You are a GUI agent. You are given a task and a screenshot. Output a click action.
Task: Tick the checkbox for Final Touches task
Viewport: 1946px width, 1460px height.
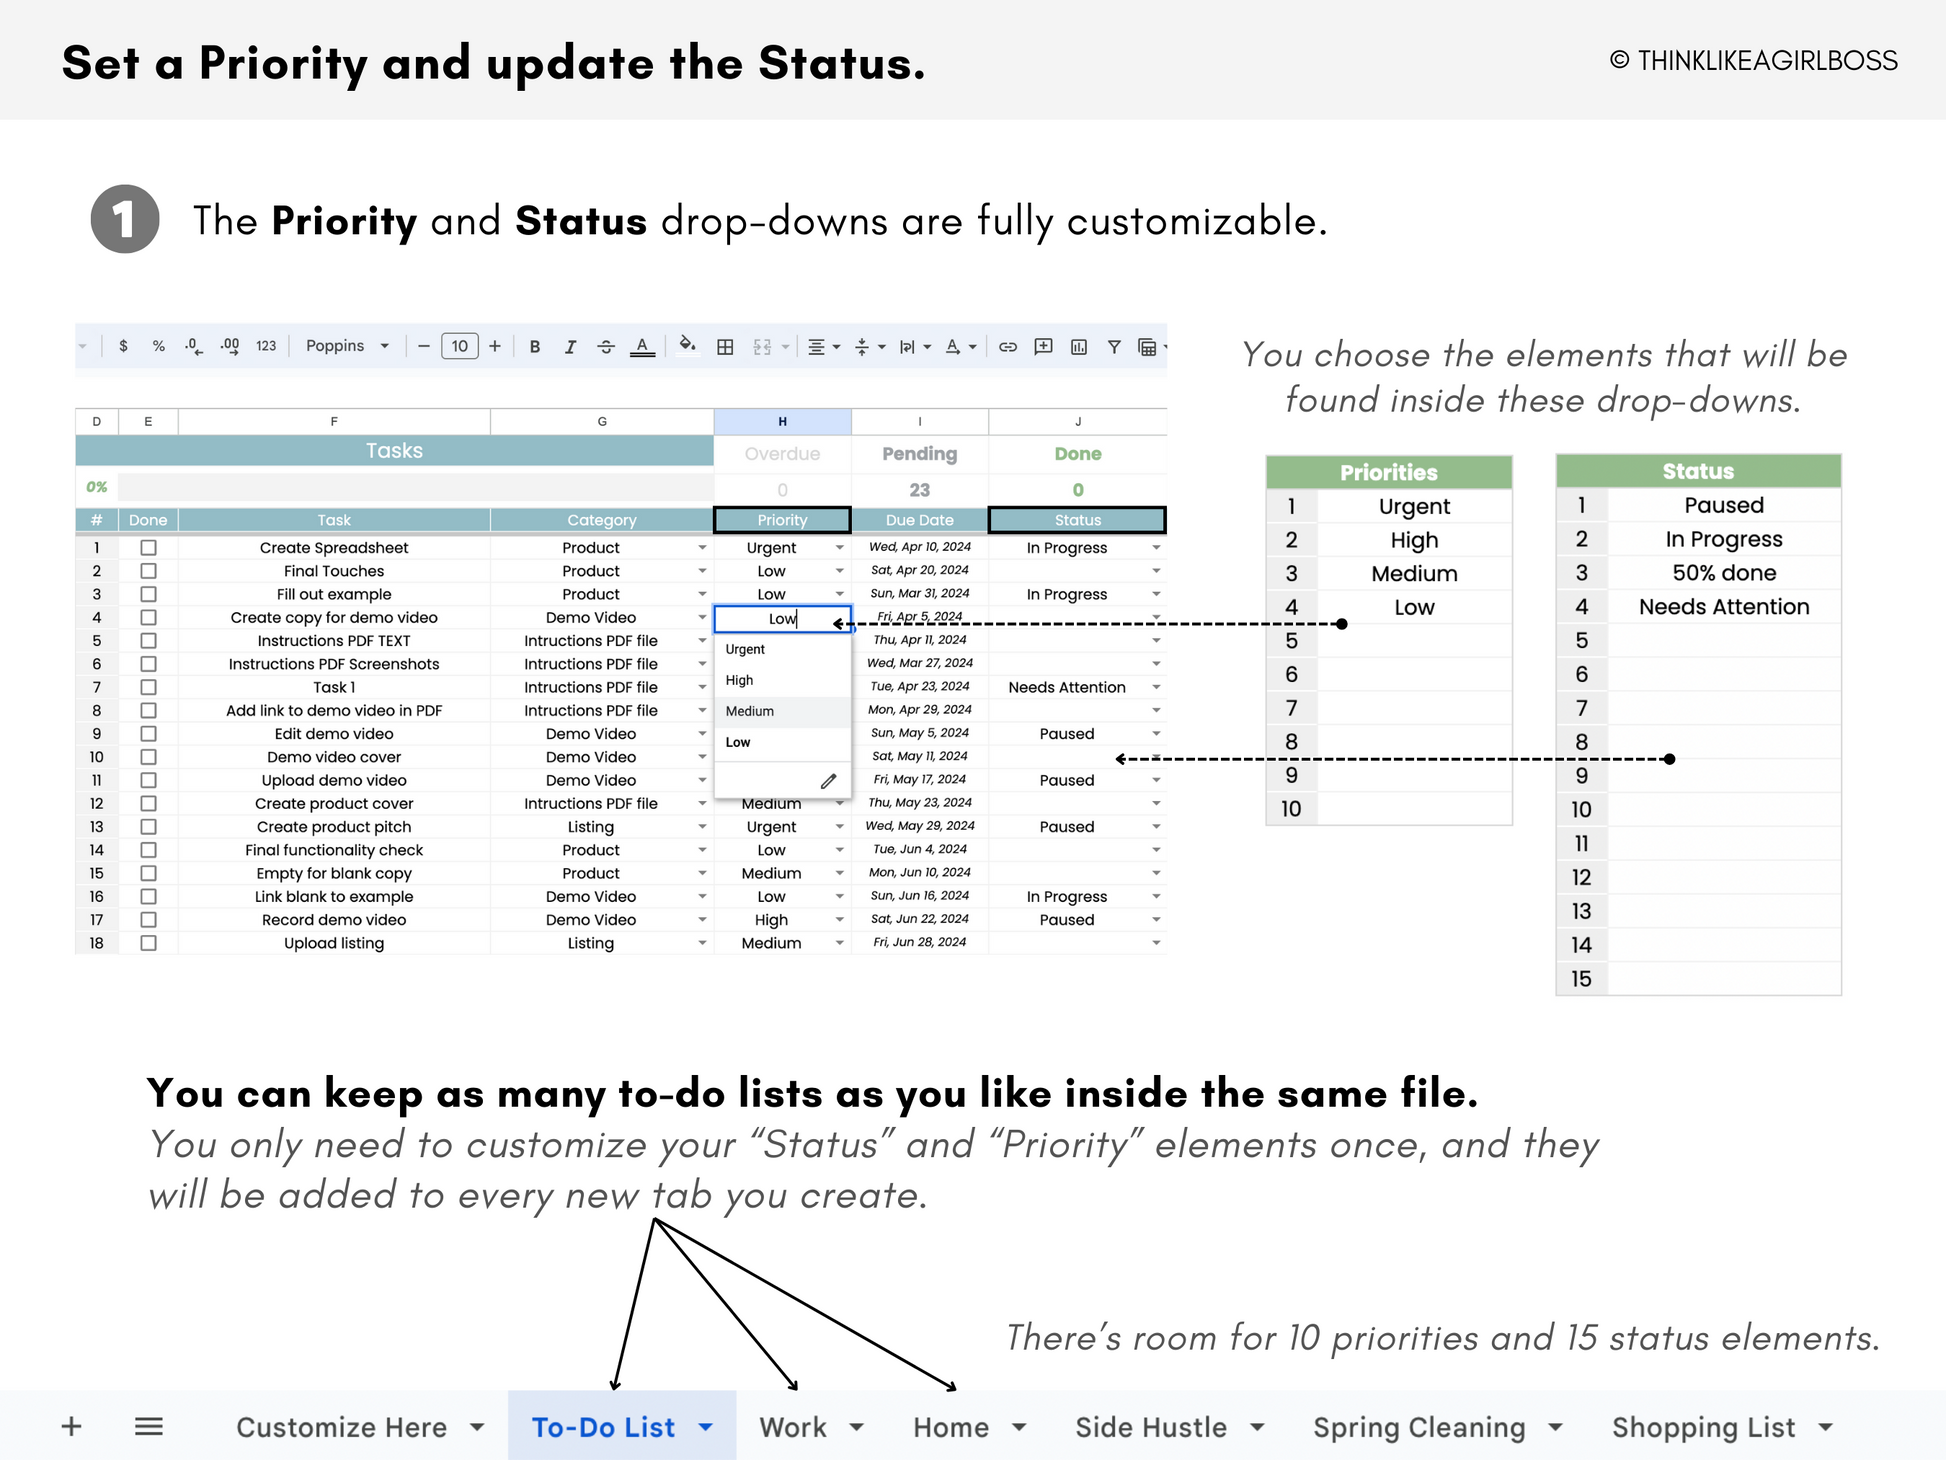click(x=149, y=571)
